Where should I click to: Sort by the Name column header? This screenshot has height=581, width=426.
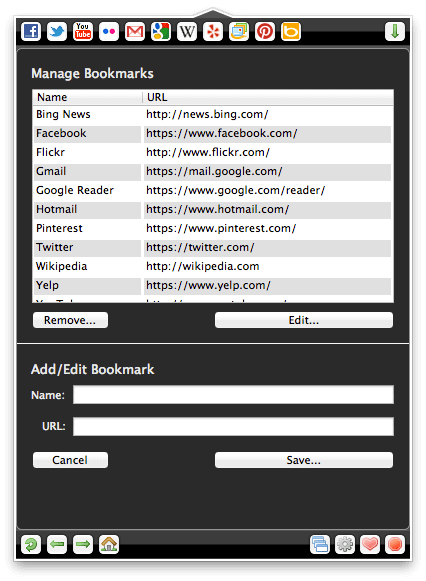coord(87,97)
